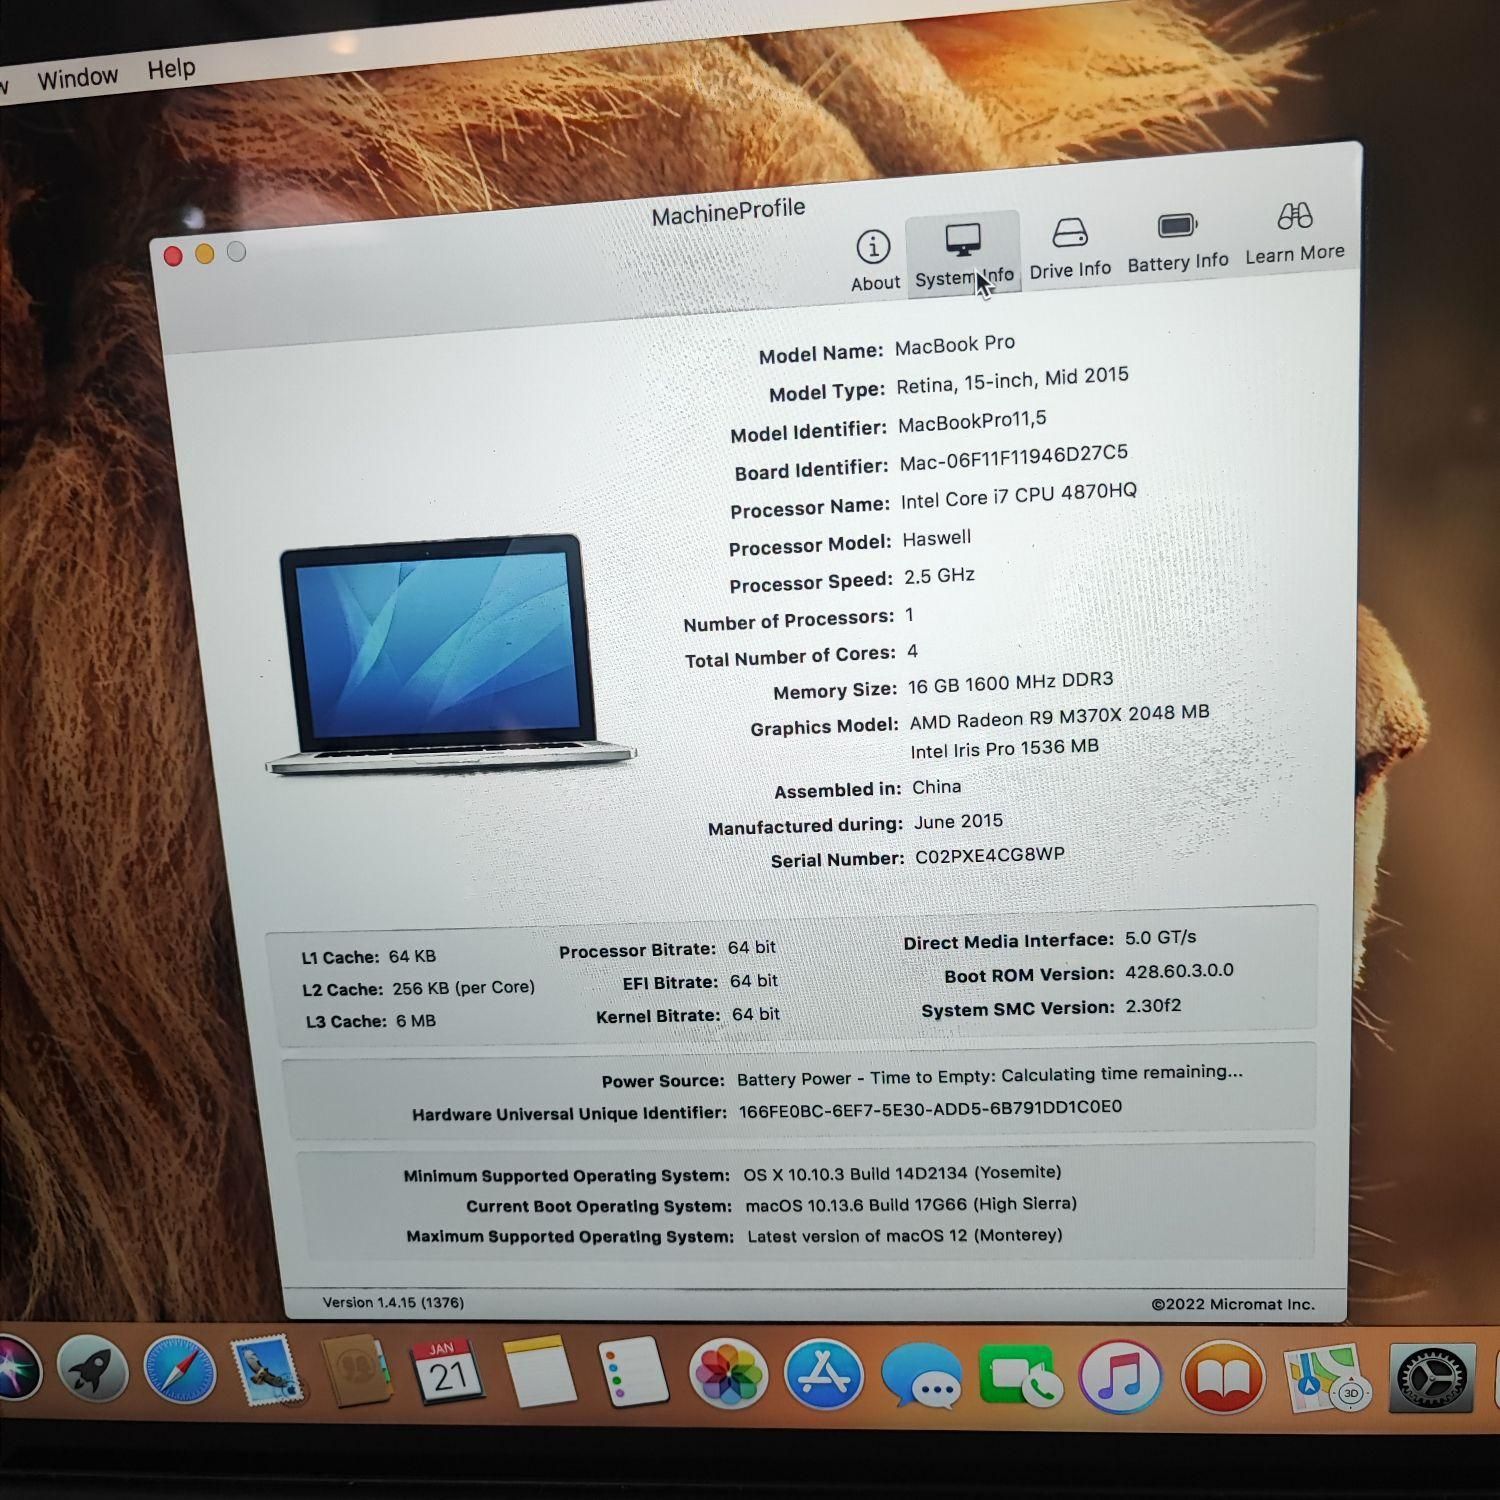Open Contacts book icon in Dock
Viewport: 1500px width, 1500px height.
click(x=356, y=1370)
